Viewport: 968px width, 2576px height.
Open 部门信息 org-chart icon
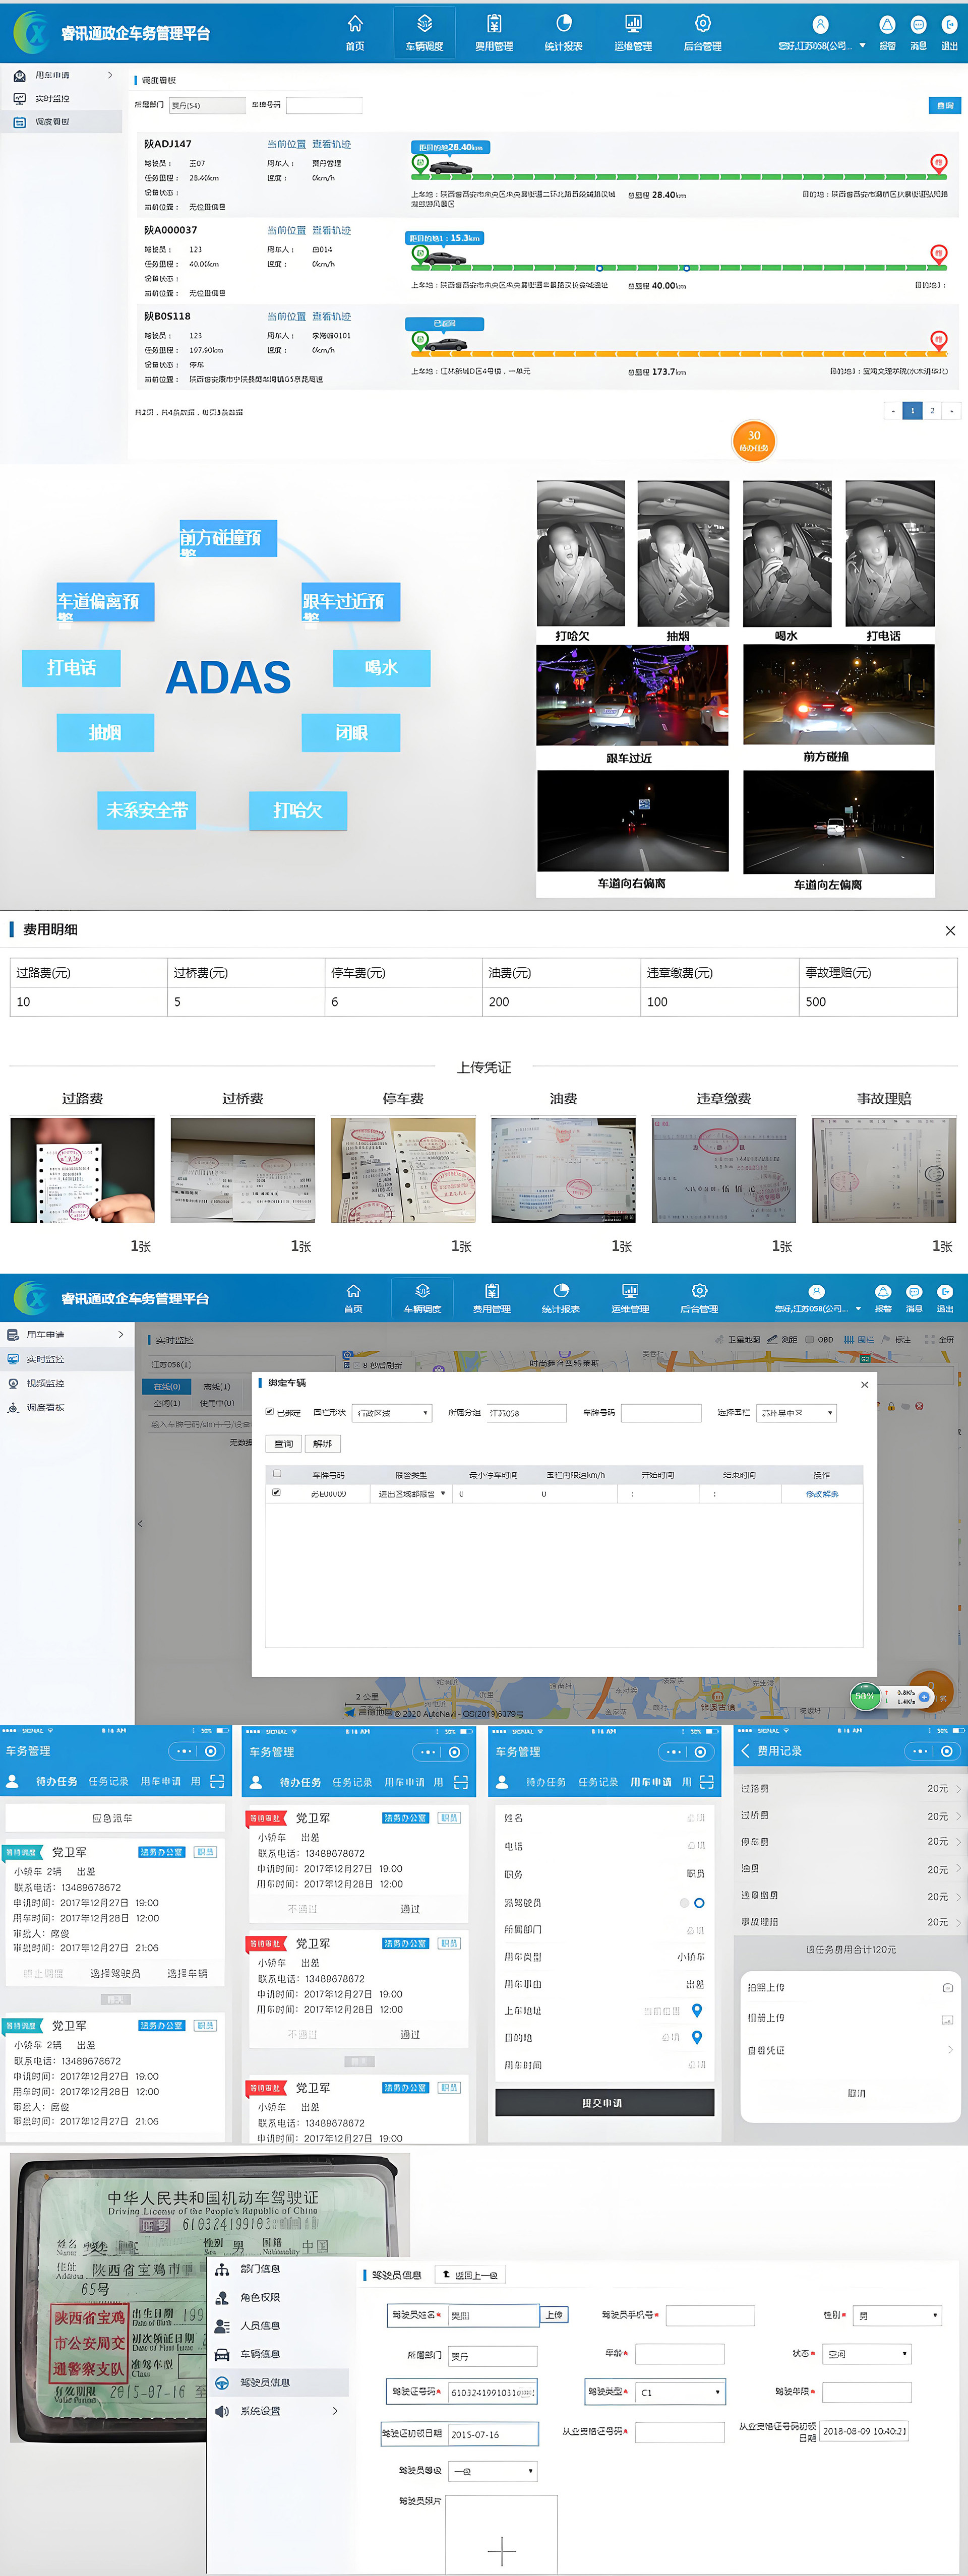tap(222, 2269)
